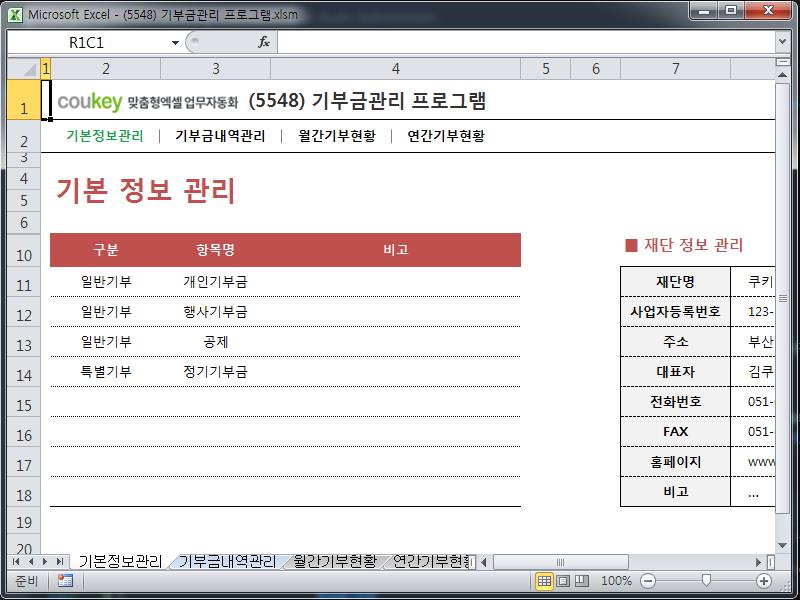Click the coukey logo
Screen dimensions: 800x600
tap(90, 102)
